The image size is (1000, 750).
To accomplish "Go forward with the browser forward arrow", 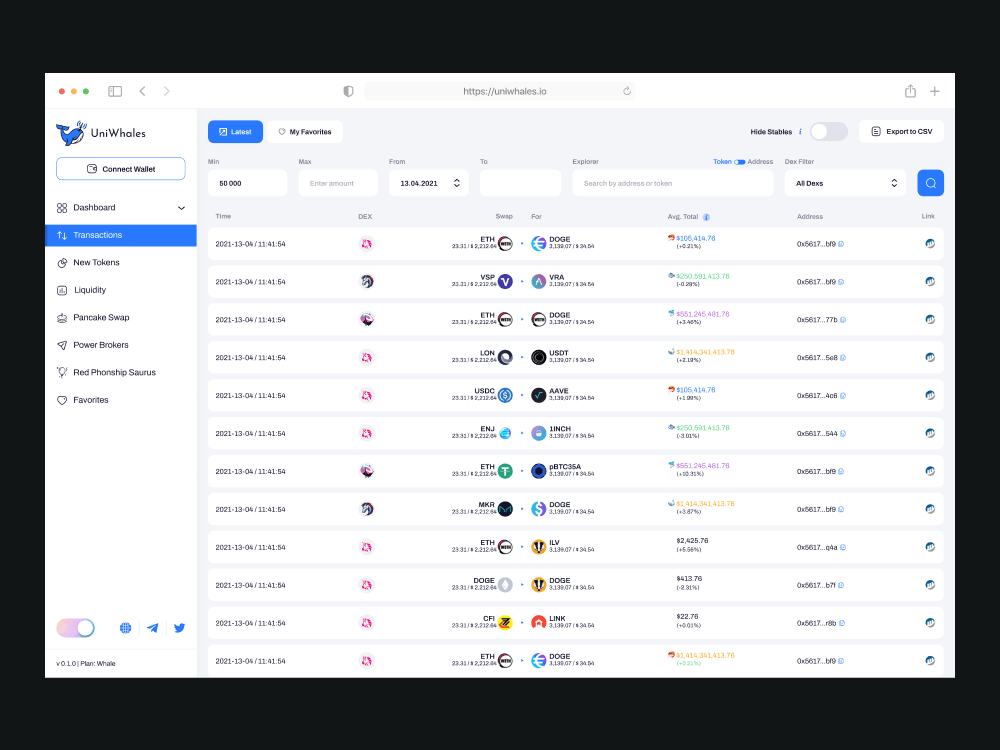I will [x=166, y=91].
